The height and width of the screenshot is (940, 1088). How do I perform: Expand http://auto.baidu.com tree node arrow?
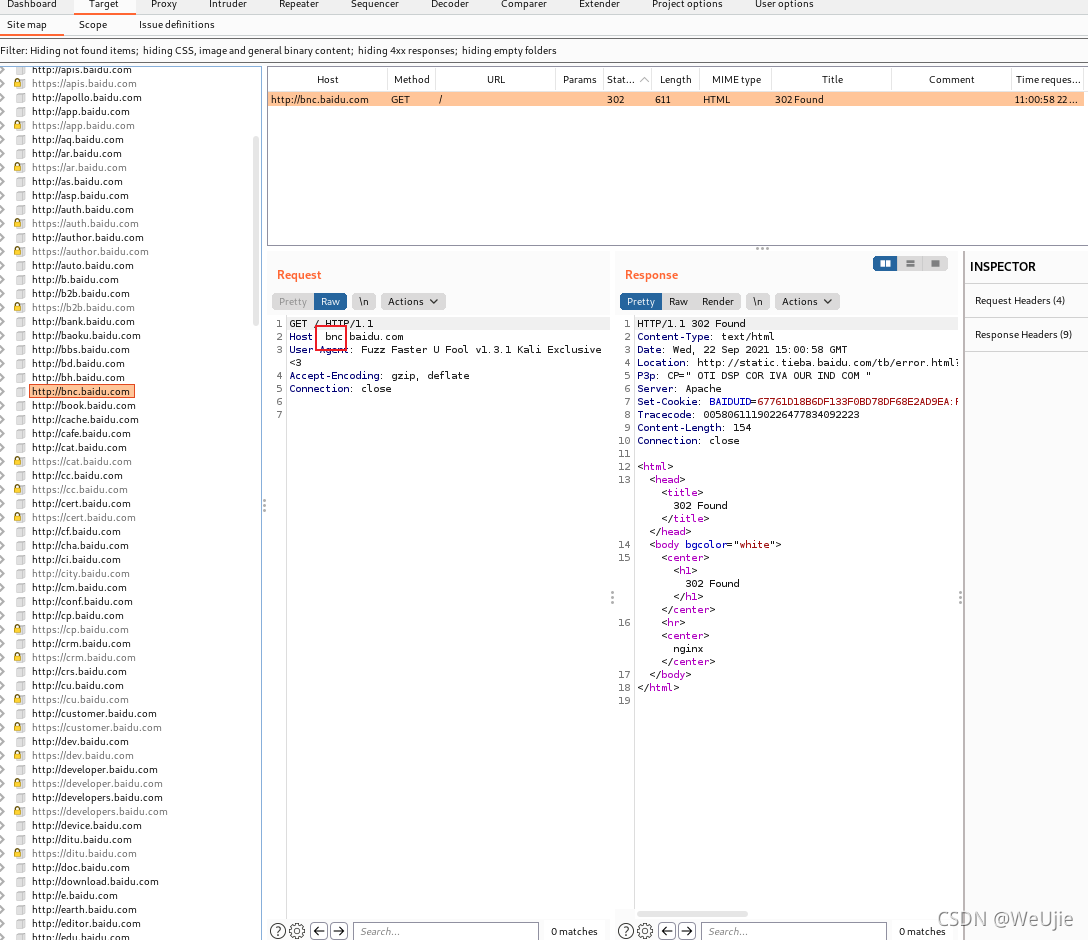pos(3,265)
